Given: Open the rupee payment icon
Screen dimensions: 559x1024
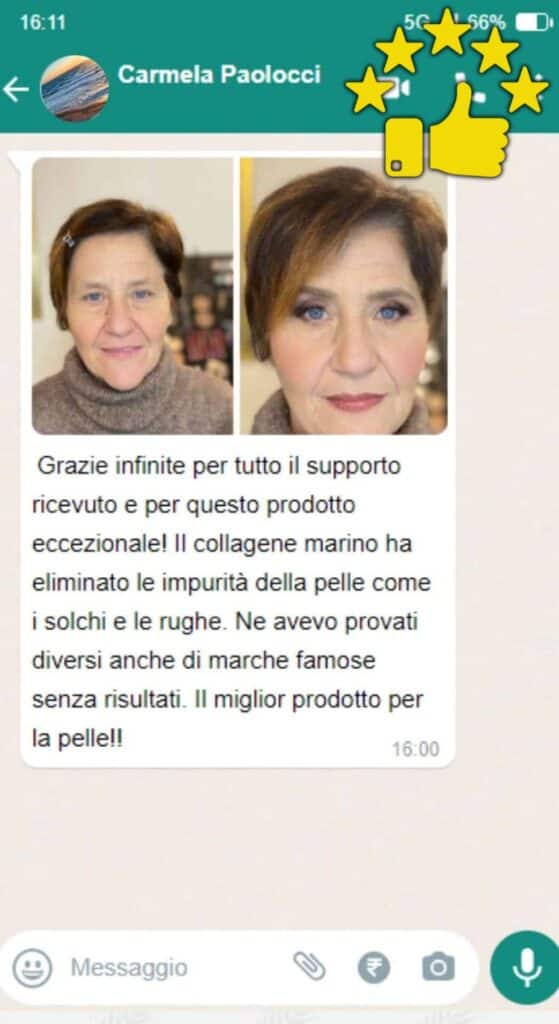Looking at the screenshot, I should point(374,967).
